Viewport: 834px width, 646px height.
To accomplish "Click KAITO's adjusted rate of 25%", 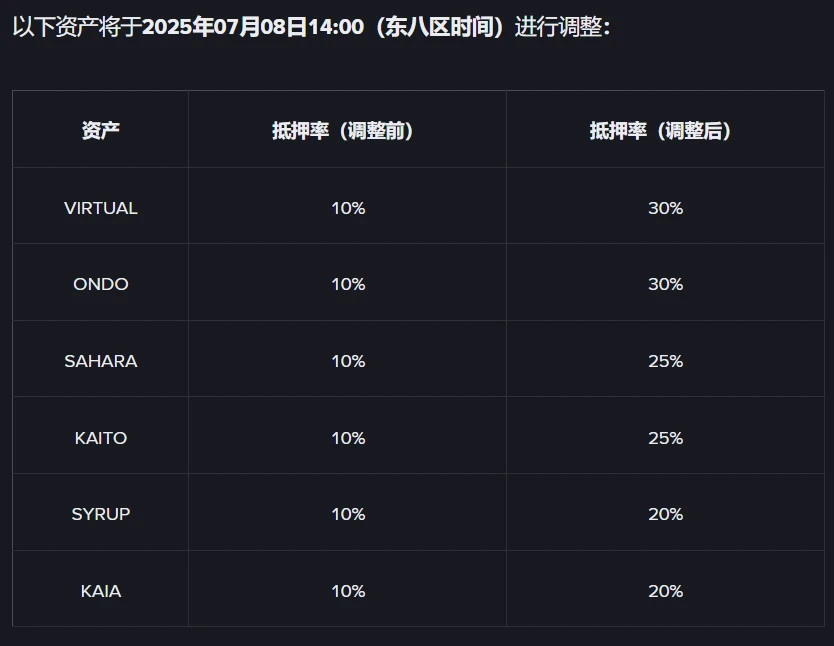I will point(665,438).
